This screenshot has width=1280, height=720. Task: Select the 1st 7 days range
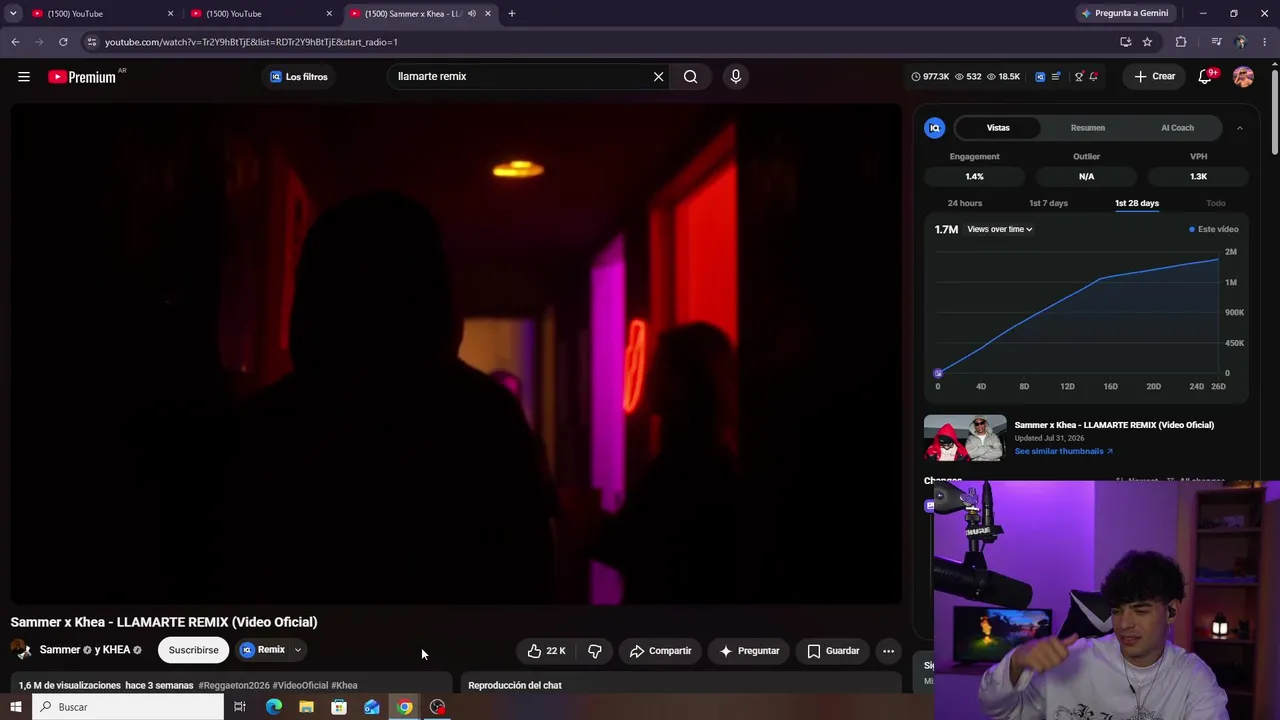click(1048, 203)
